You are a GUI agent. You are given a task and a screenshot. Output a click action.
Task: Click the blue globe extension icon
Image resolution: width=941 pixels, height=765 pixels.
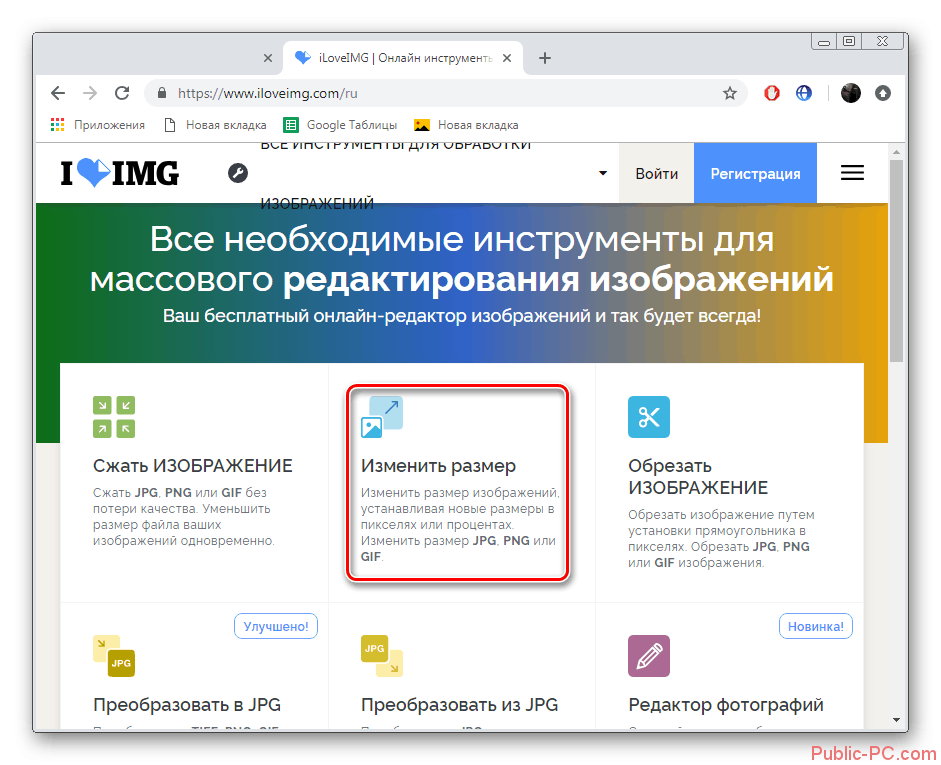pos(804,93)
